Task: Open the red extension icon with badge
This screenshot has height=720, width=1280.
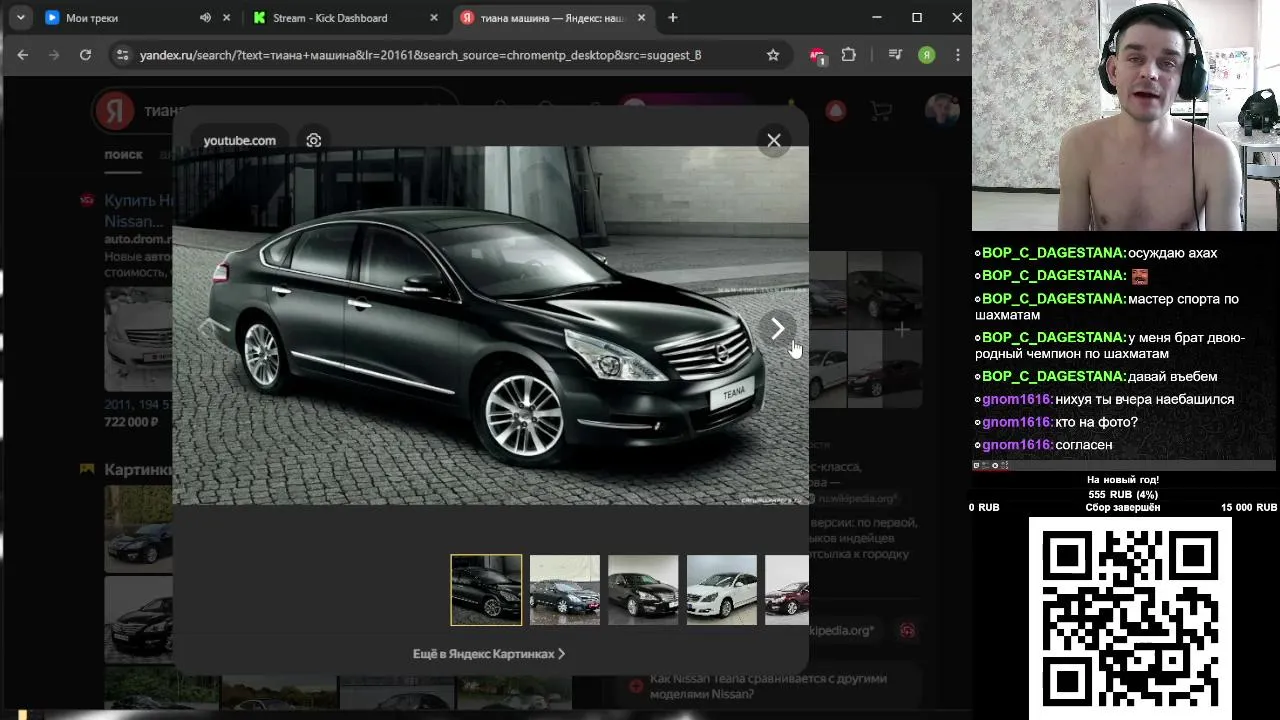Action: click(x=818, y=56)
